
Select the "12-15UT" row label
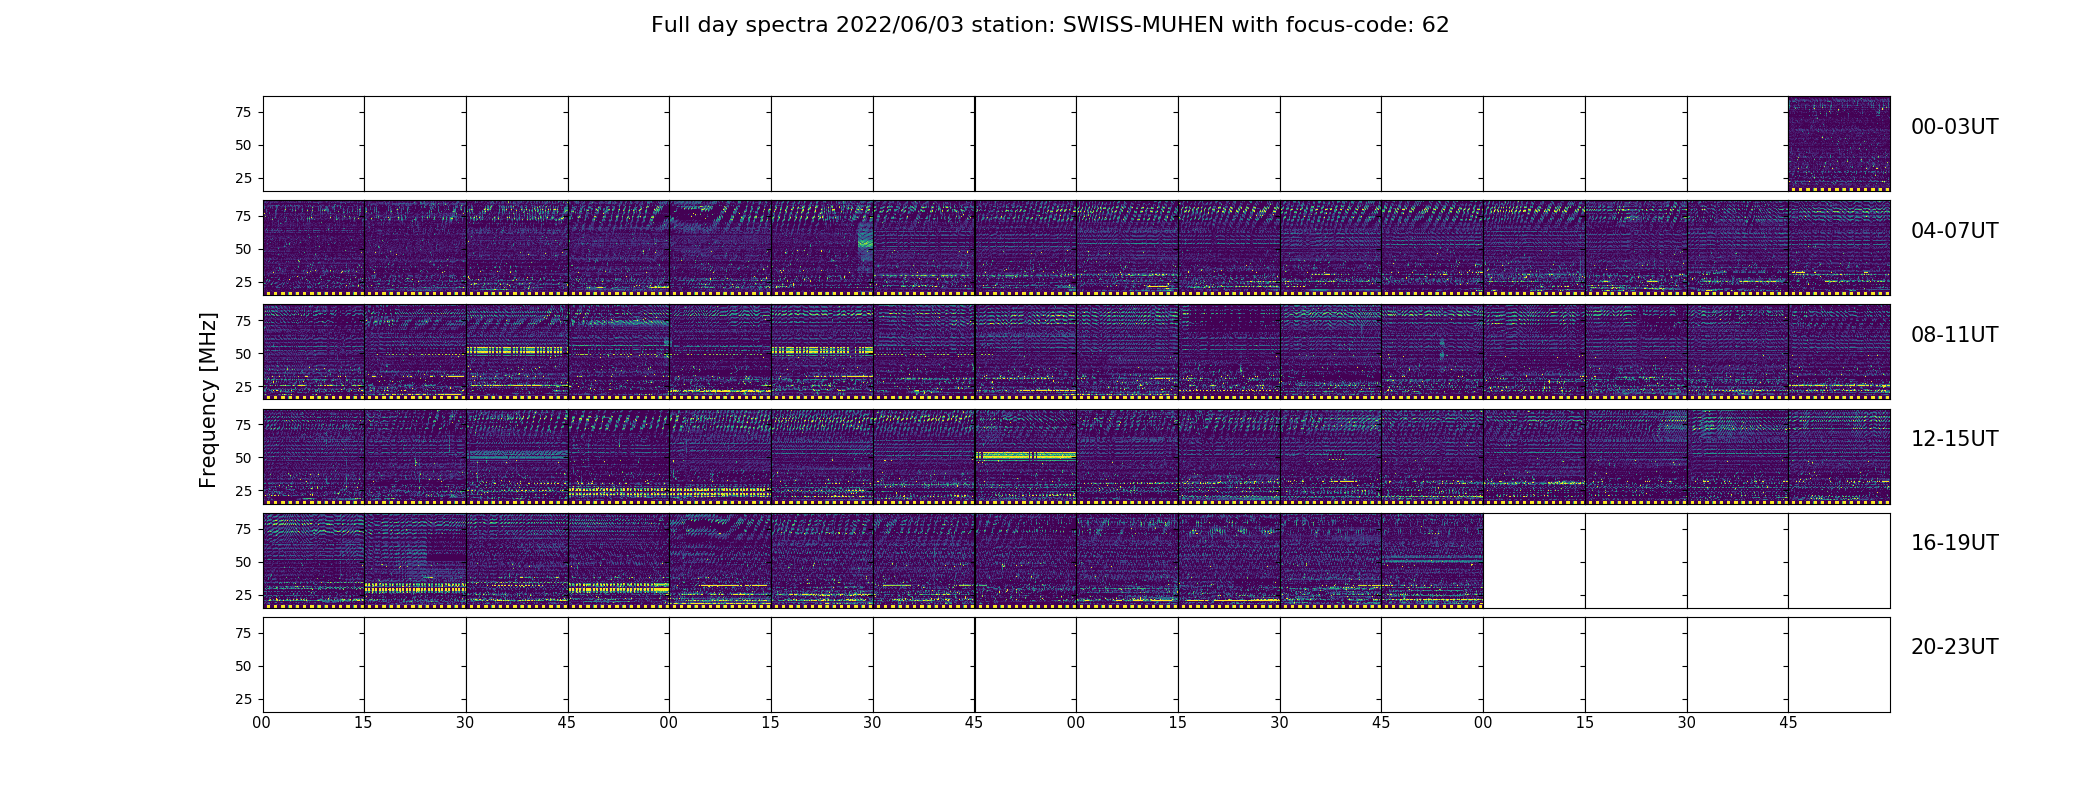[1954, 439]
